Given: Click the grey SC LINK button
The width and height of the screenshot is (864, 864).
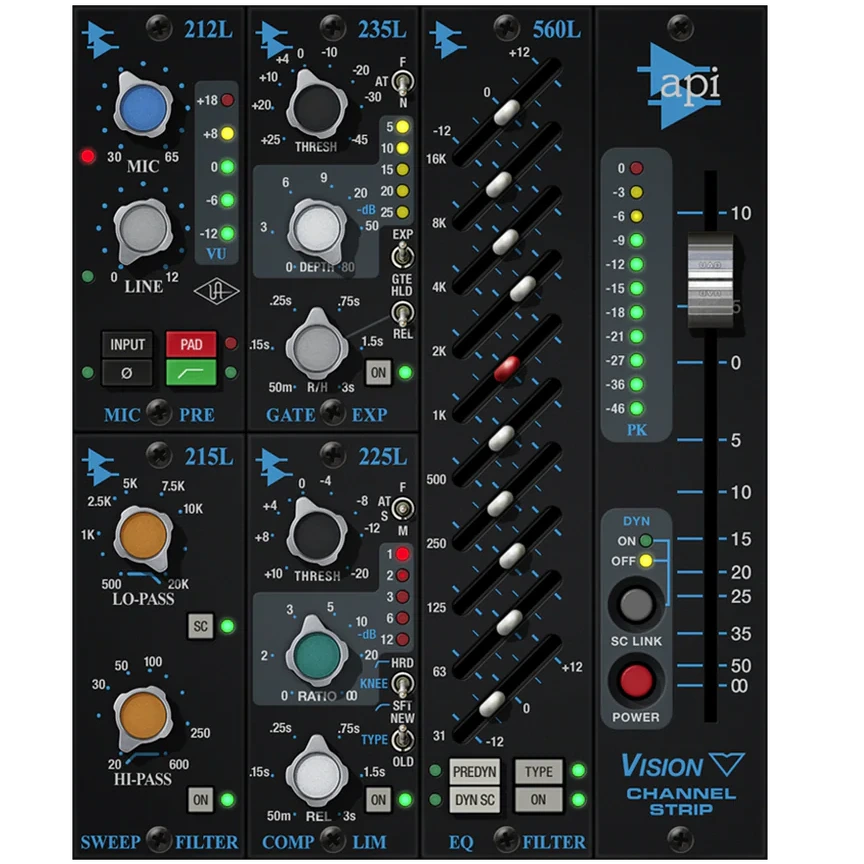Looking at the screenshot, I should pos(636,604).
